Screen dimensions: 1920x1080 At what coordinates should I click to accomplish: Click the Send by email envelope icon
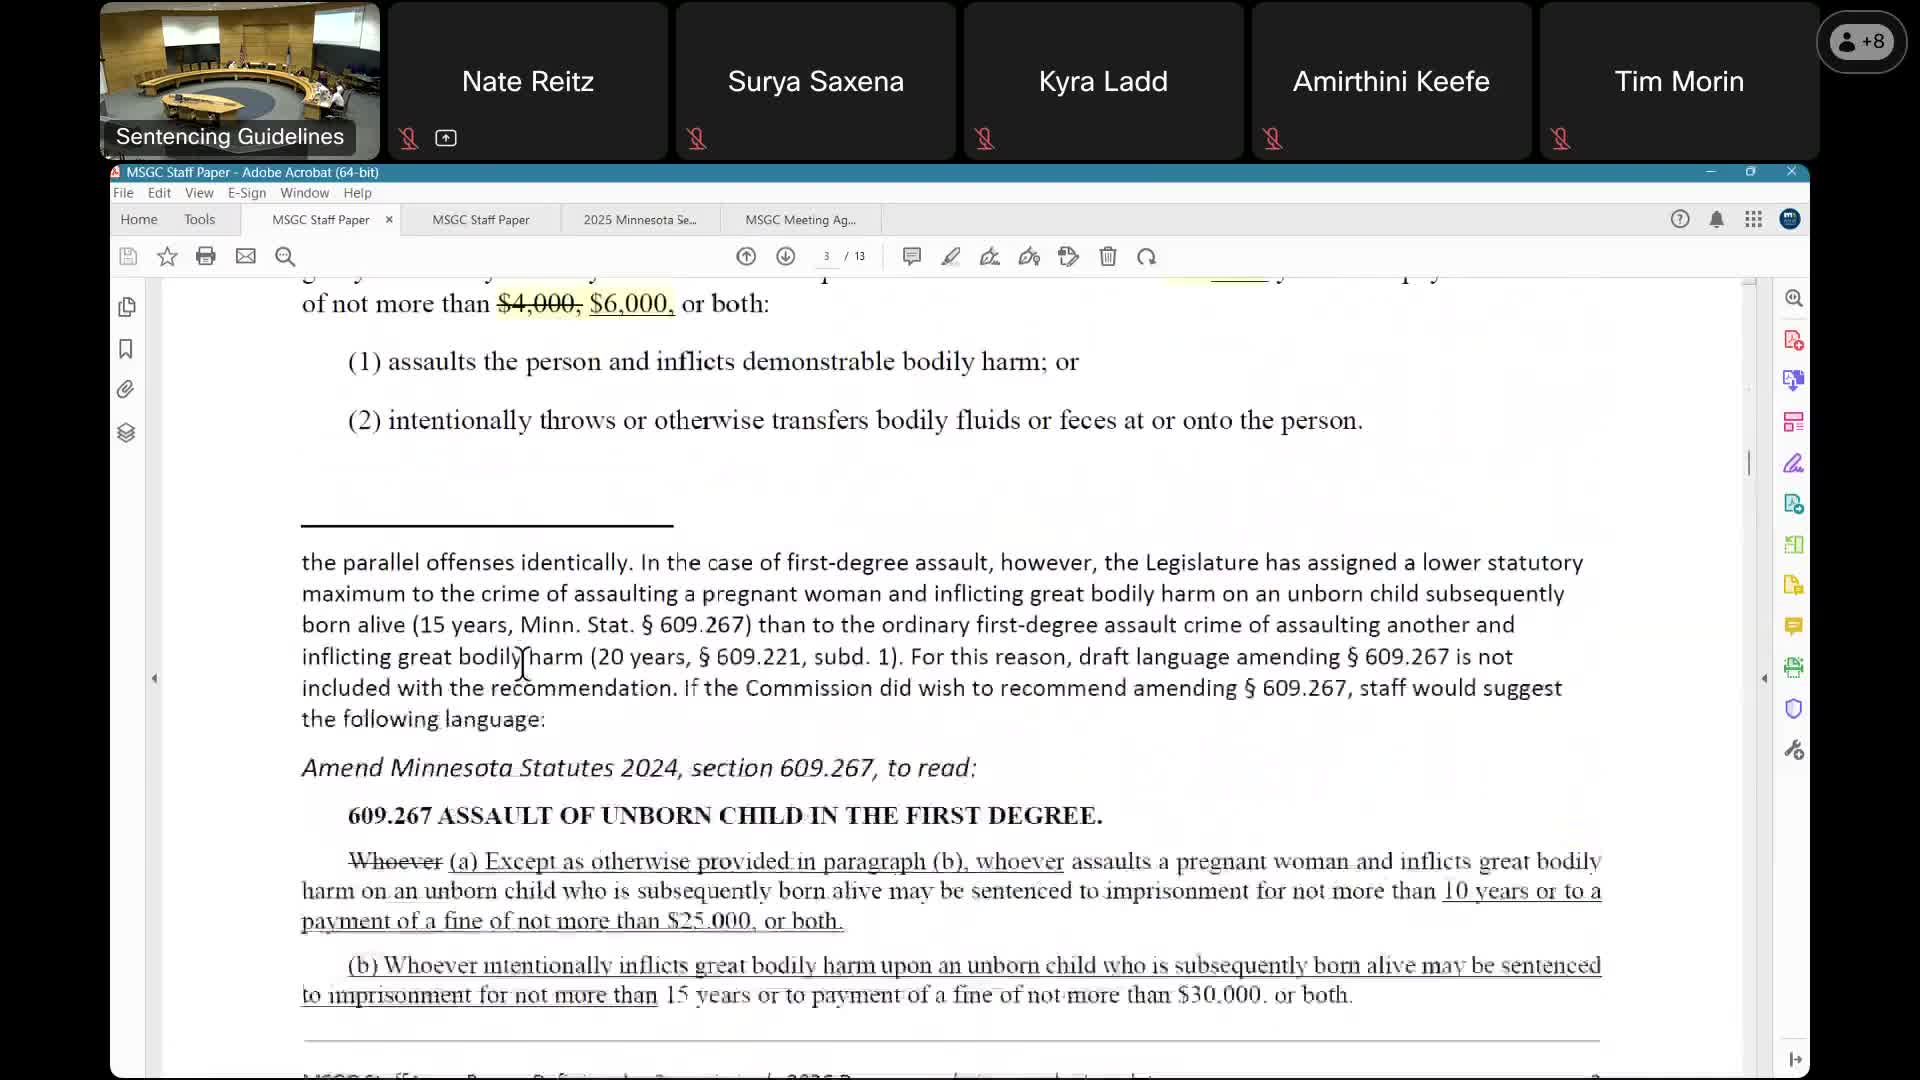coord(245,256)
